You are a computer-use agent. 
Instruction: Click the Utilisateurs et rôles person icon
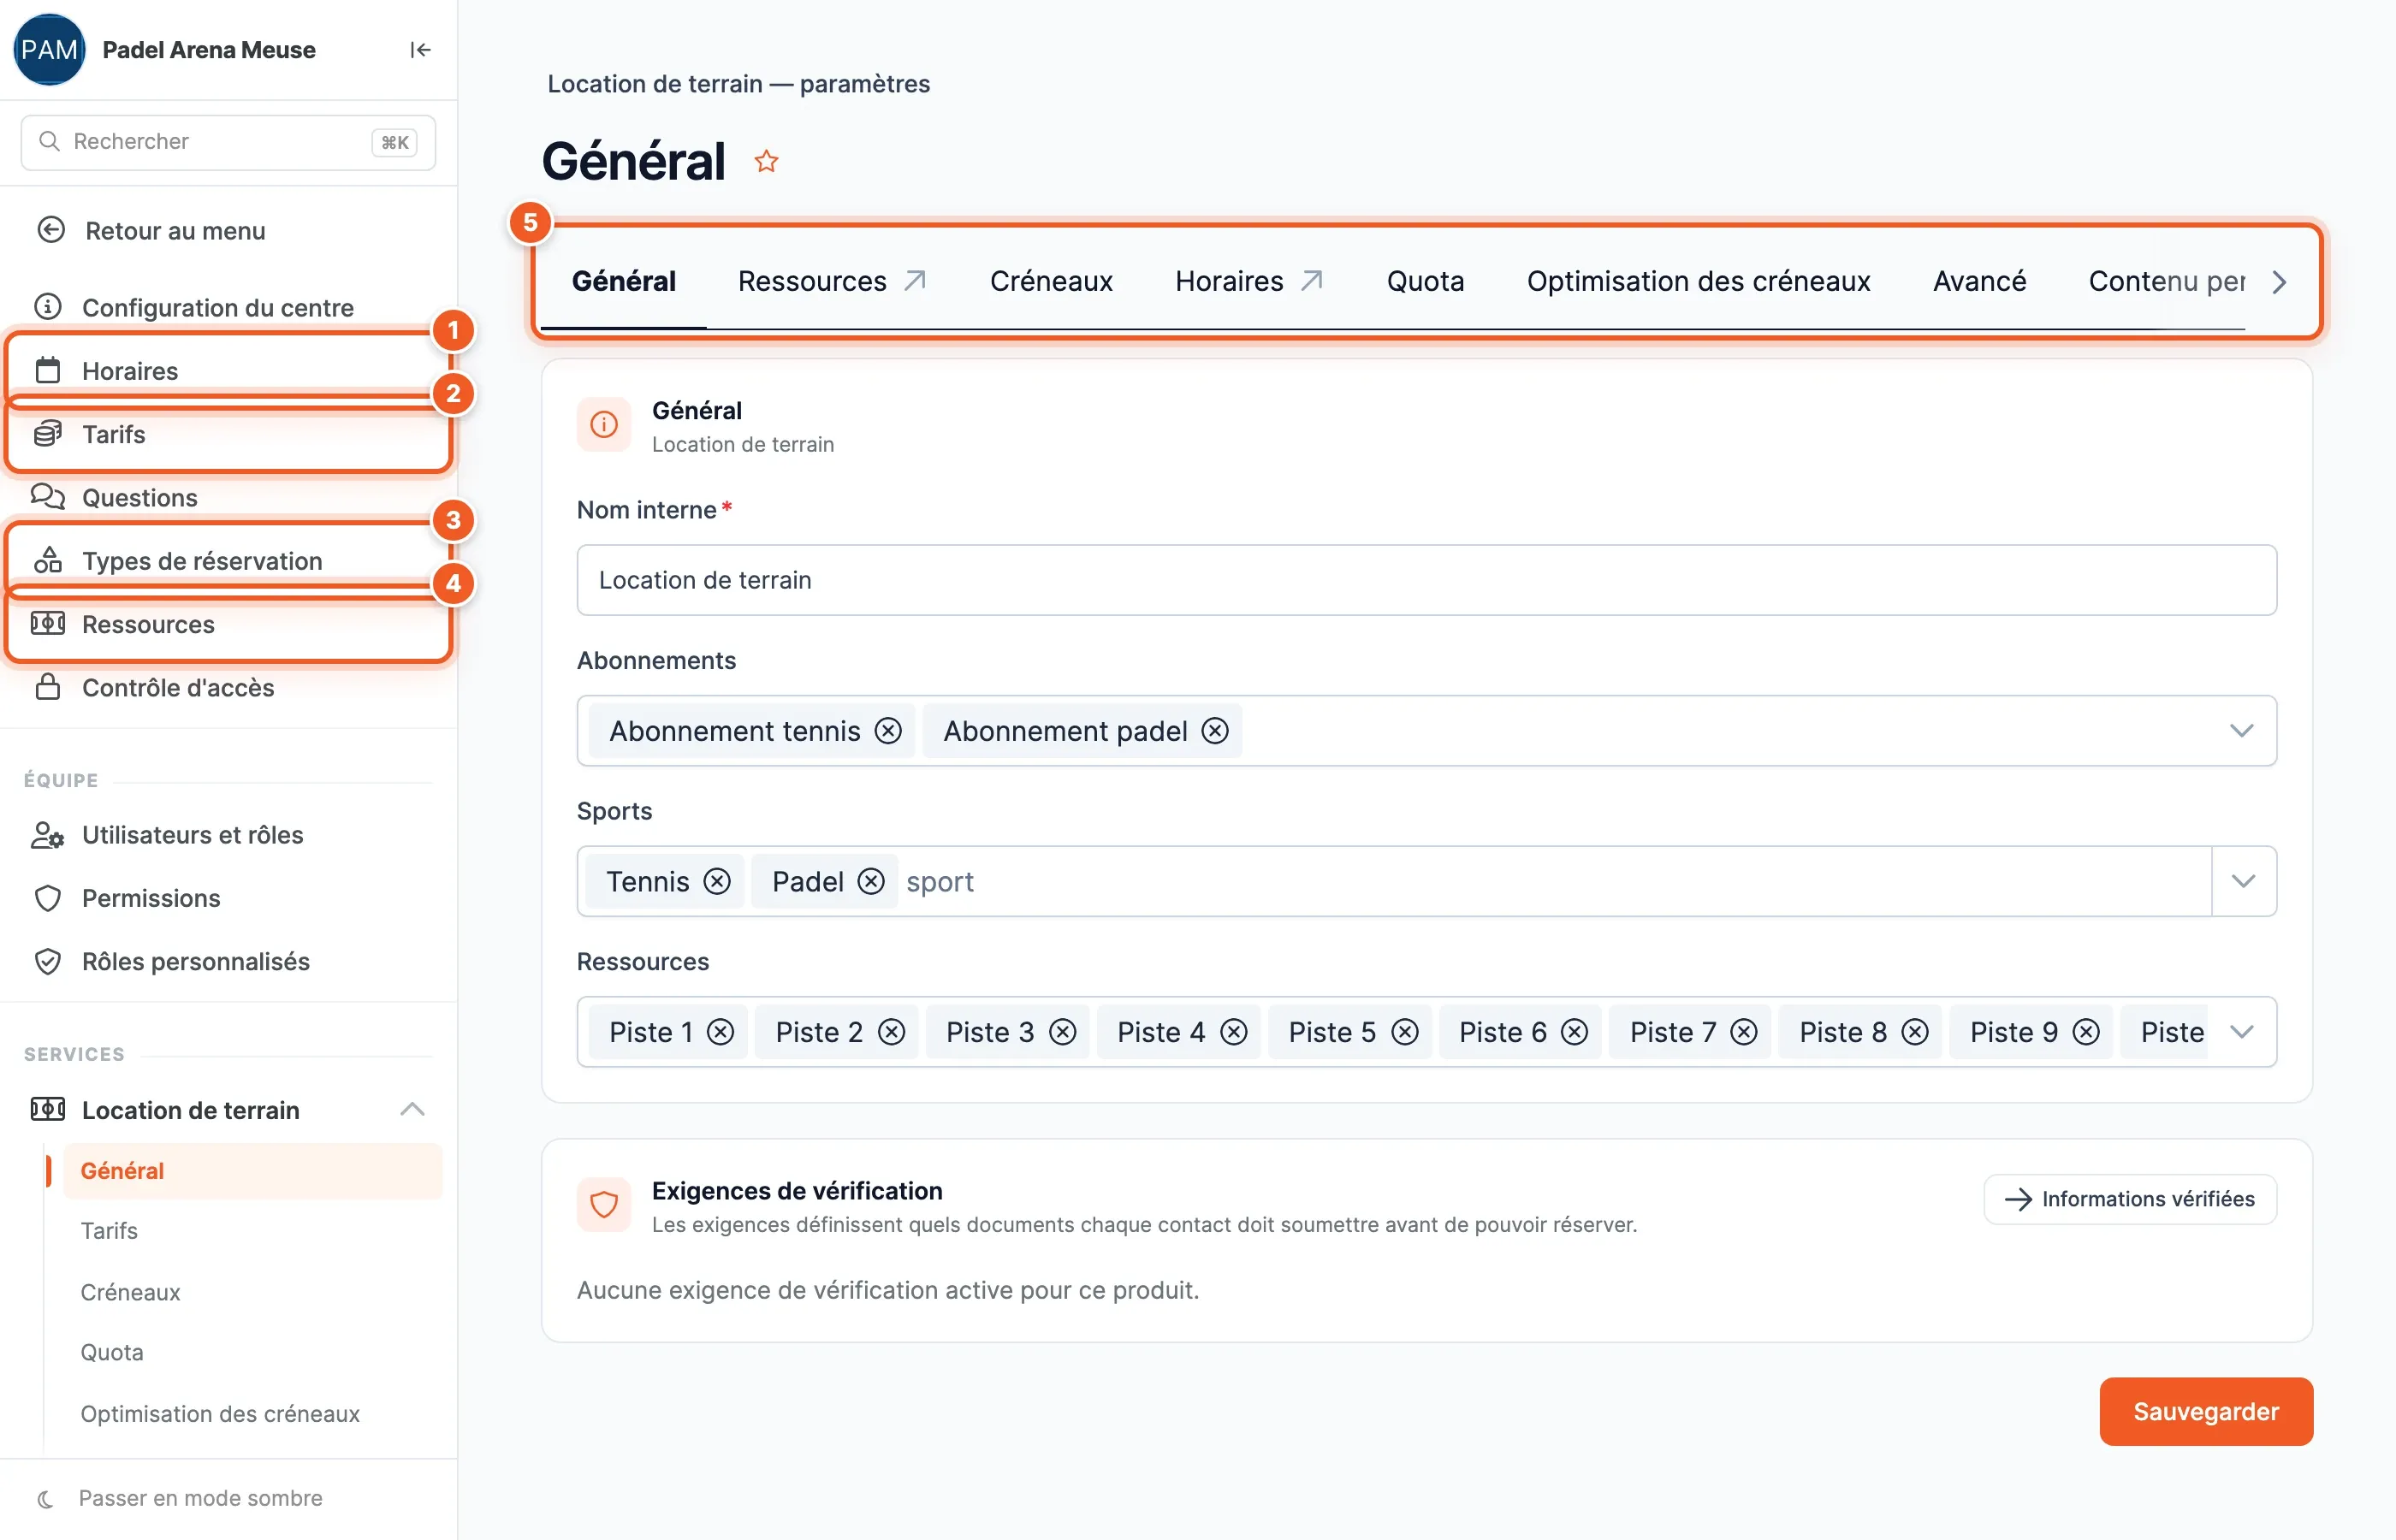pos(48,835)
